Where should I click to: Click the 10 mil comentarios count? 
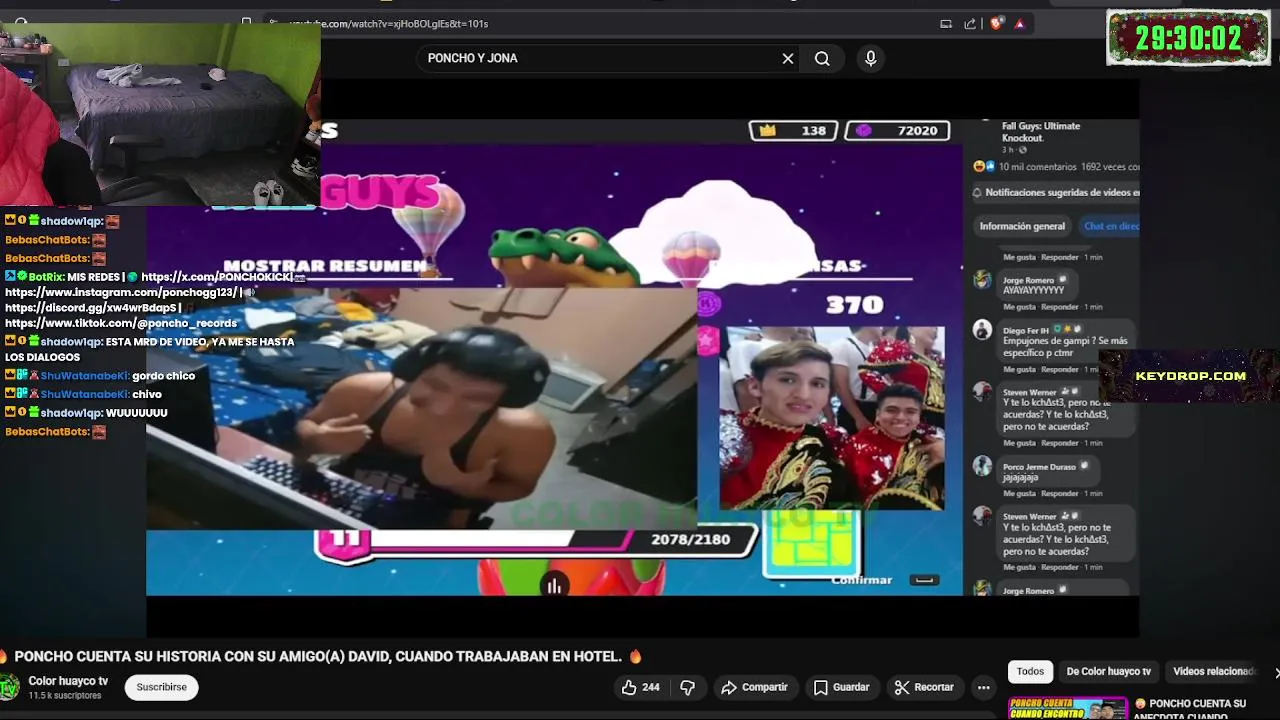click(1037, 167)
